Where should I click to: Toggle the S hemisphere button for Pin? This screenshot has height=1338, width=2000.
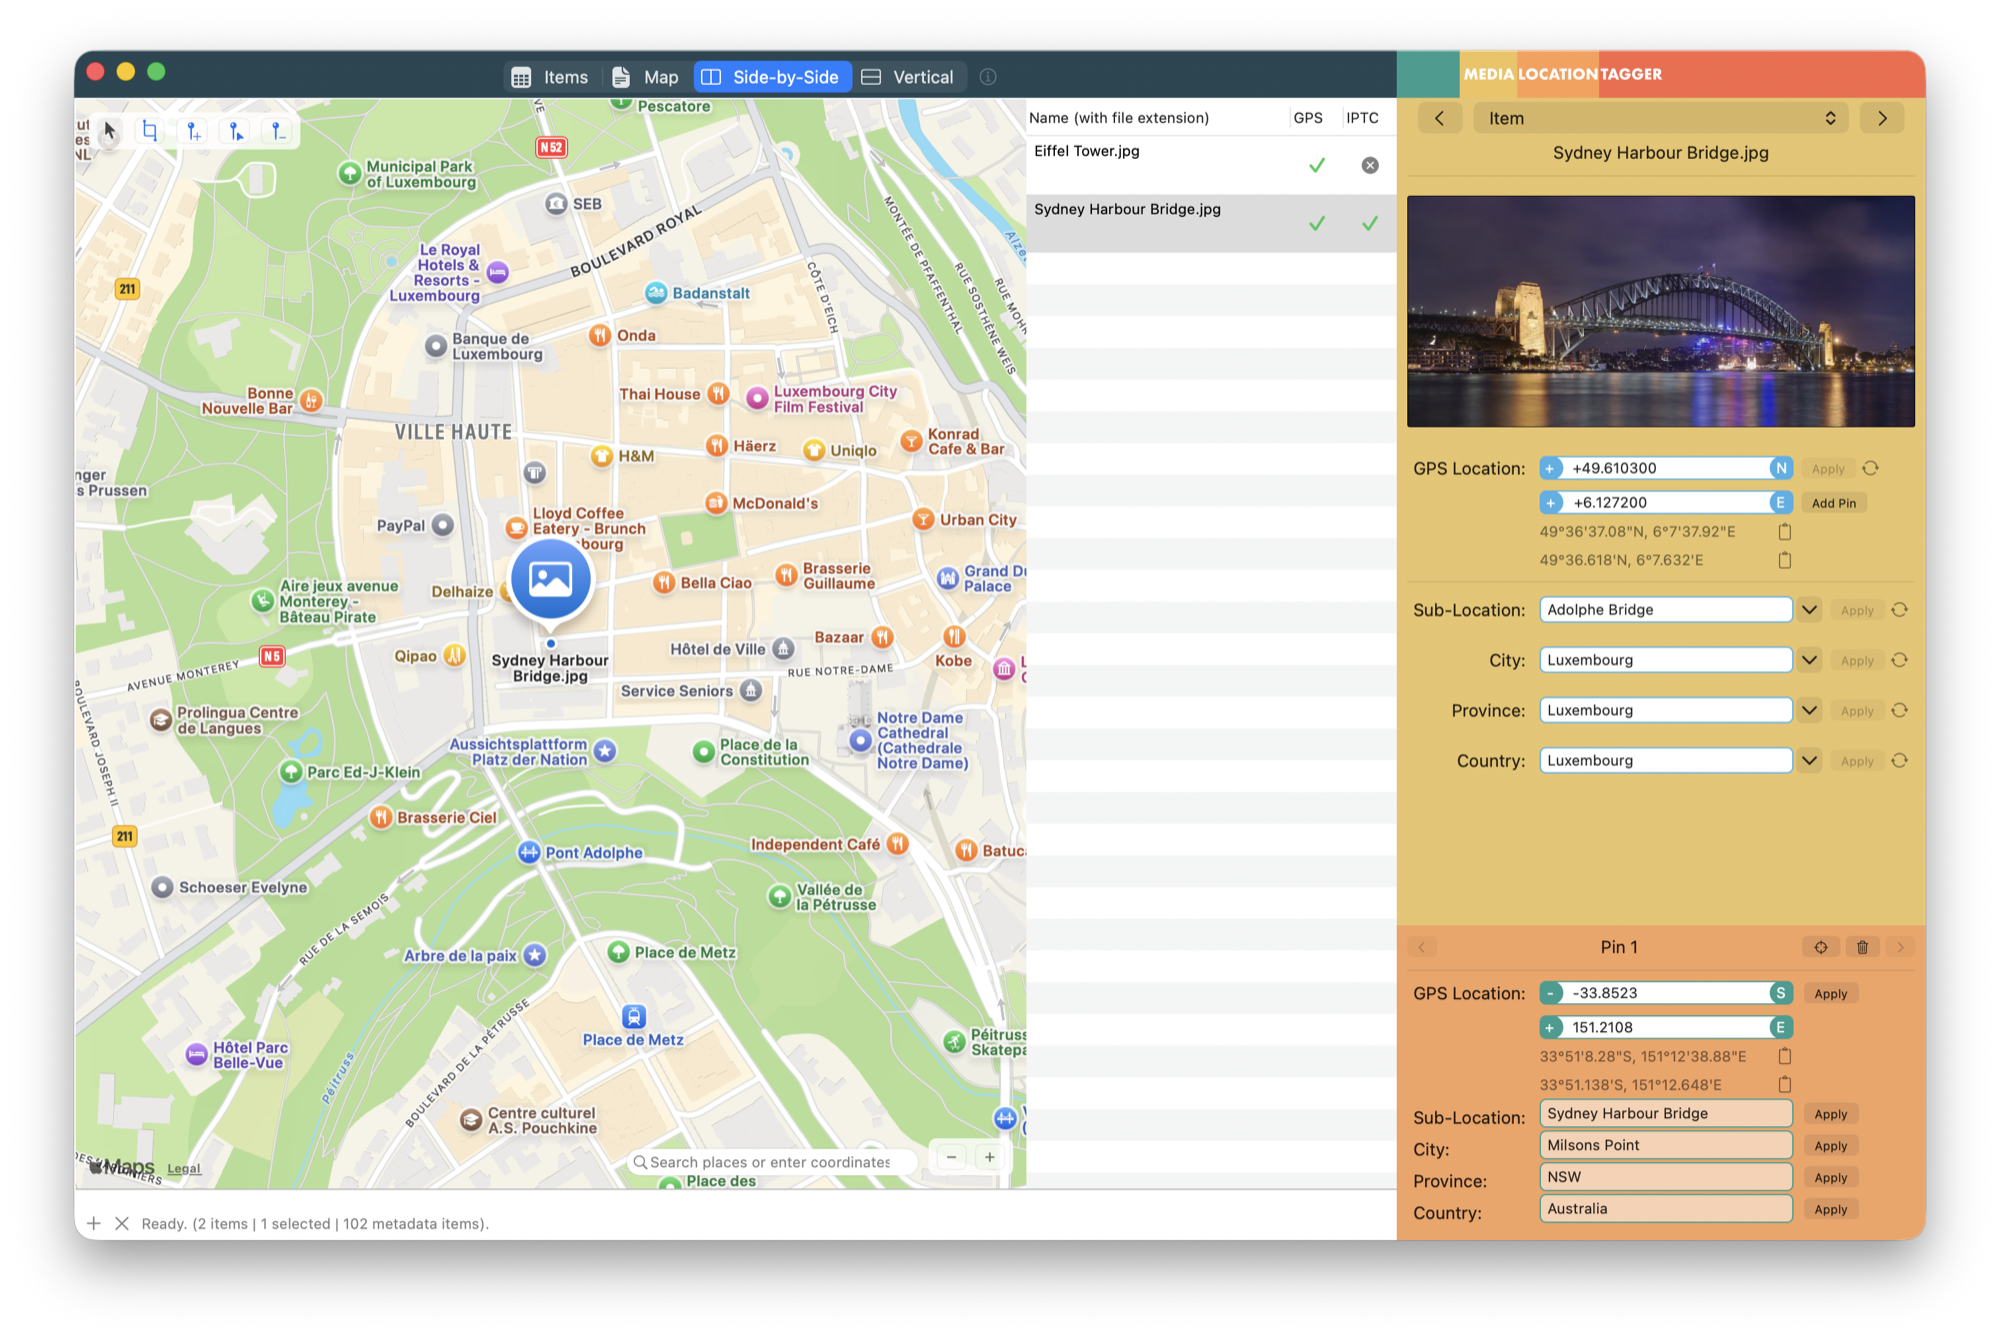click(1781, 993)
